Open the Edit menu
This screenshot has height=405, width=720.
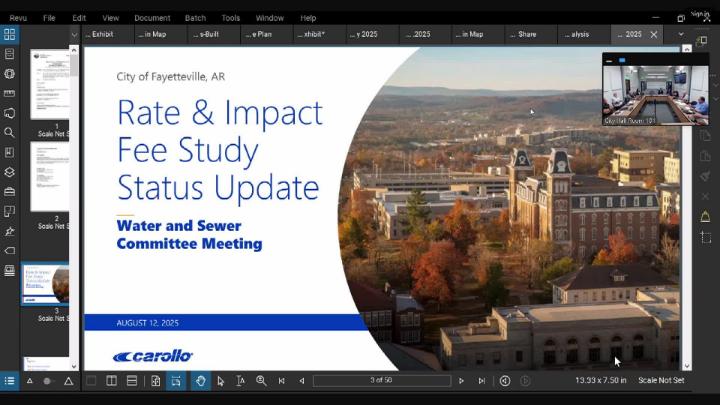pyautogui.click(x=79, y=18)
